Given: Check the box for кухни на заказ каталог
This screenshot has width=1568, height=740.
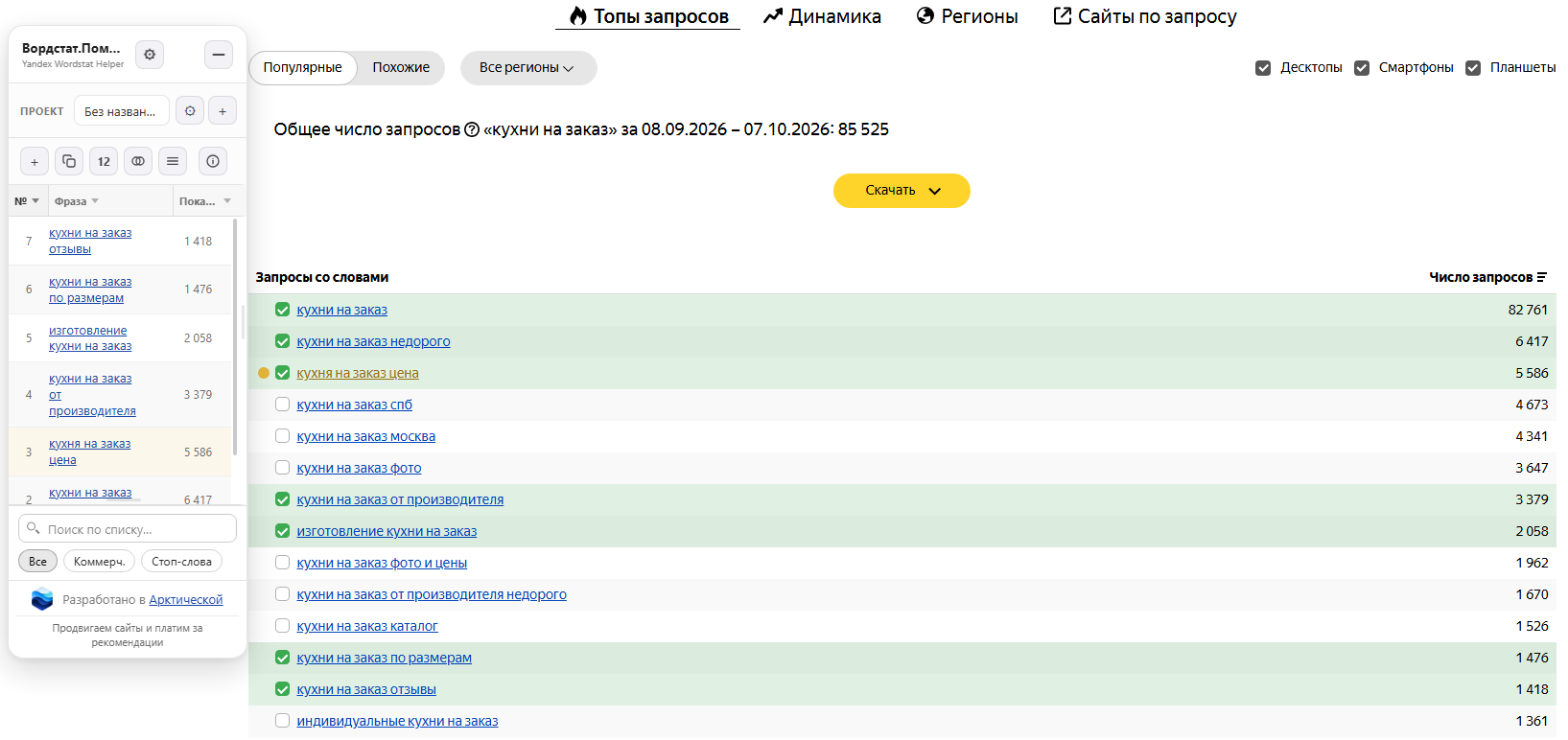Looking at the screenshot, I should 282,626.
